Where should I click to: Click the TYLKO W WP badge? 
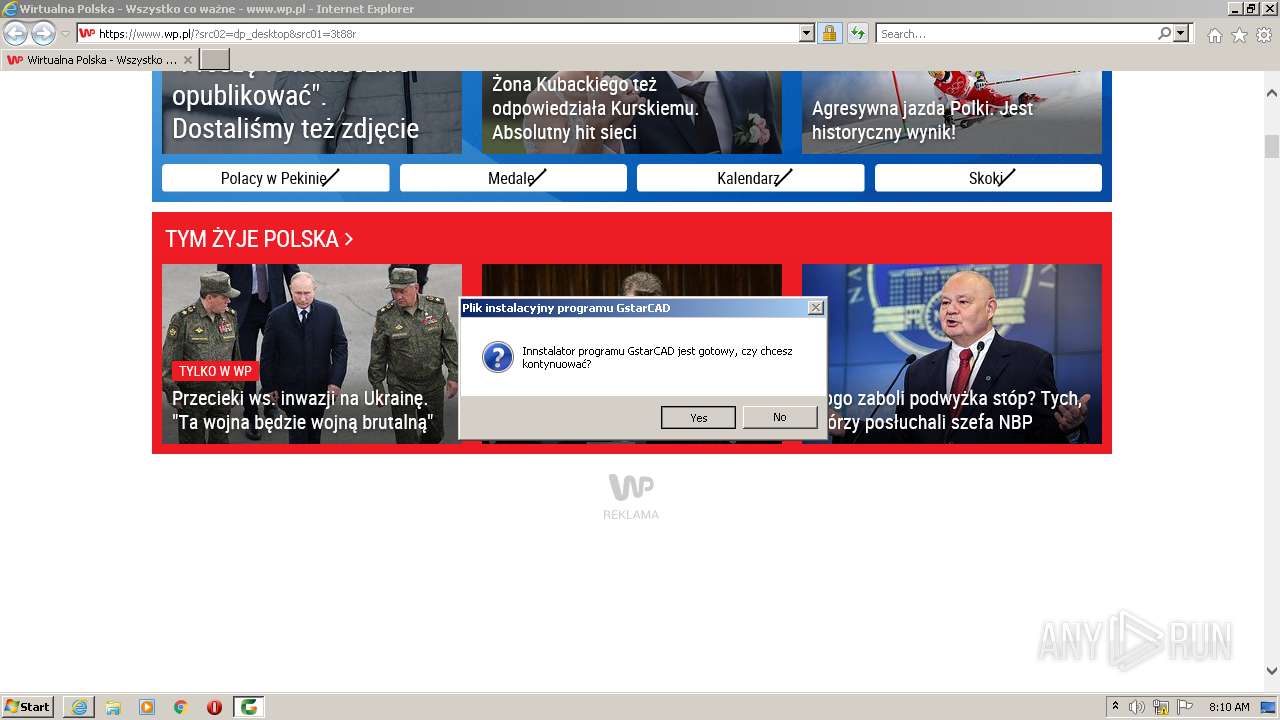(x=215, y=371)
